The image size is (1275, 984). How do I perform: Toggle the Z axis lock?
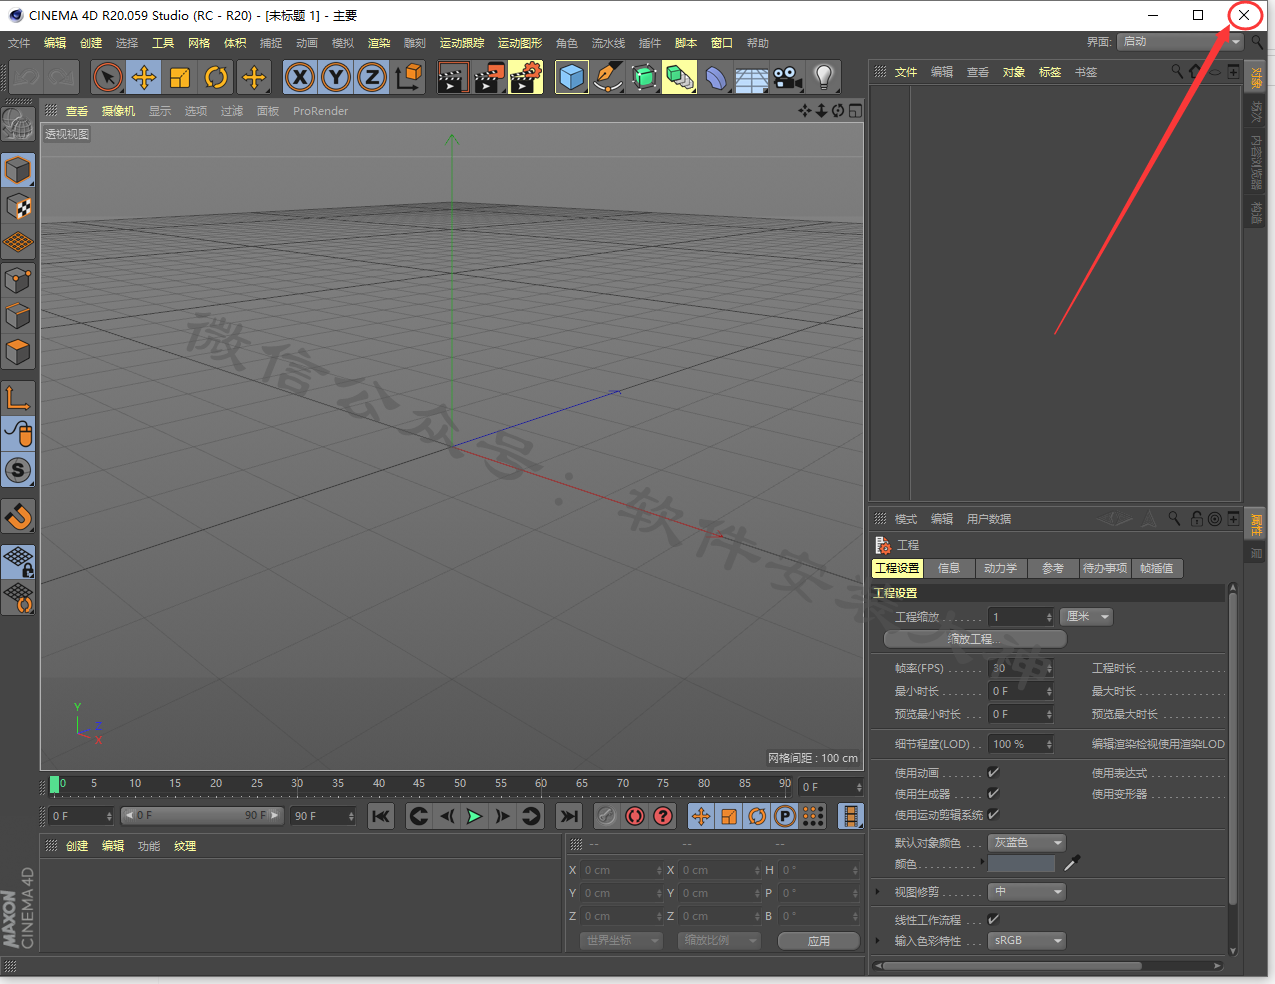click(x=372, y=77)
